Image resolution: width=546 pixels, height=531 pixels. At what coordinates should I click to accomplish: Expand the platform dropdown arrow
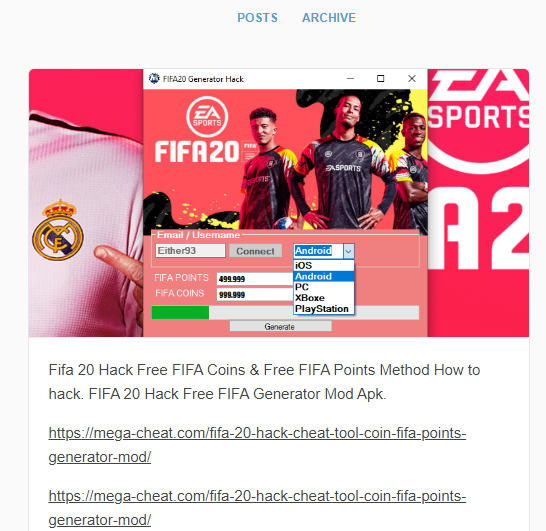(349, 251)
